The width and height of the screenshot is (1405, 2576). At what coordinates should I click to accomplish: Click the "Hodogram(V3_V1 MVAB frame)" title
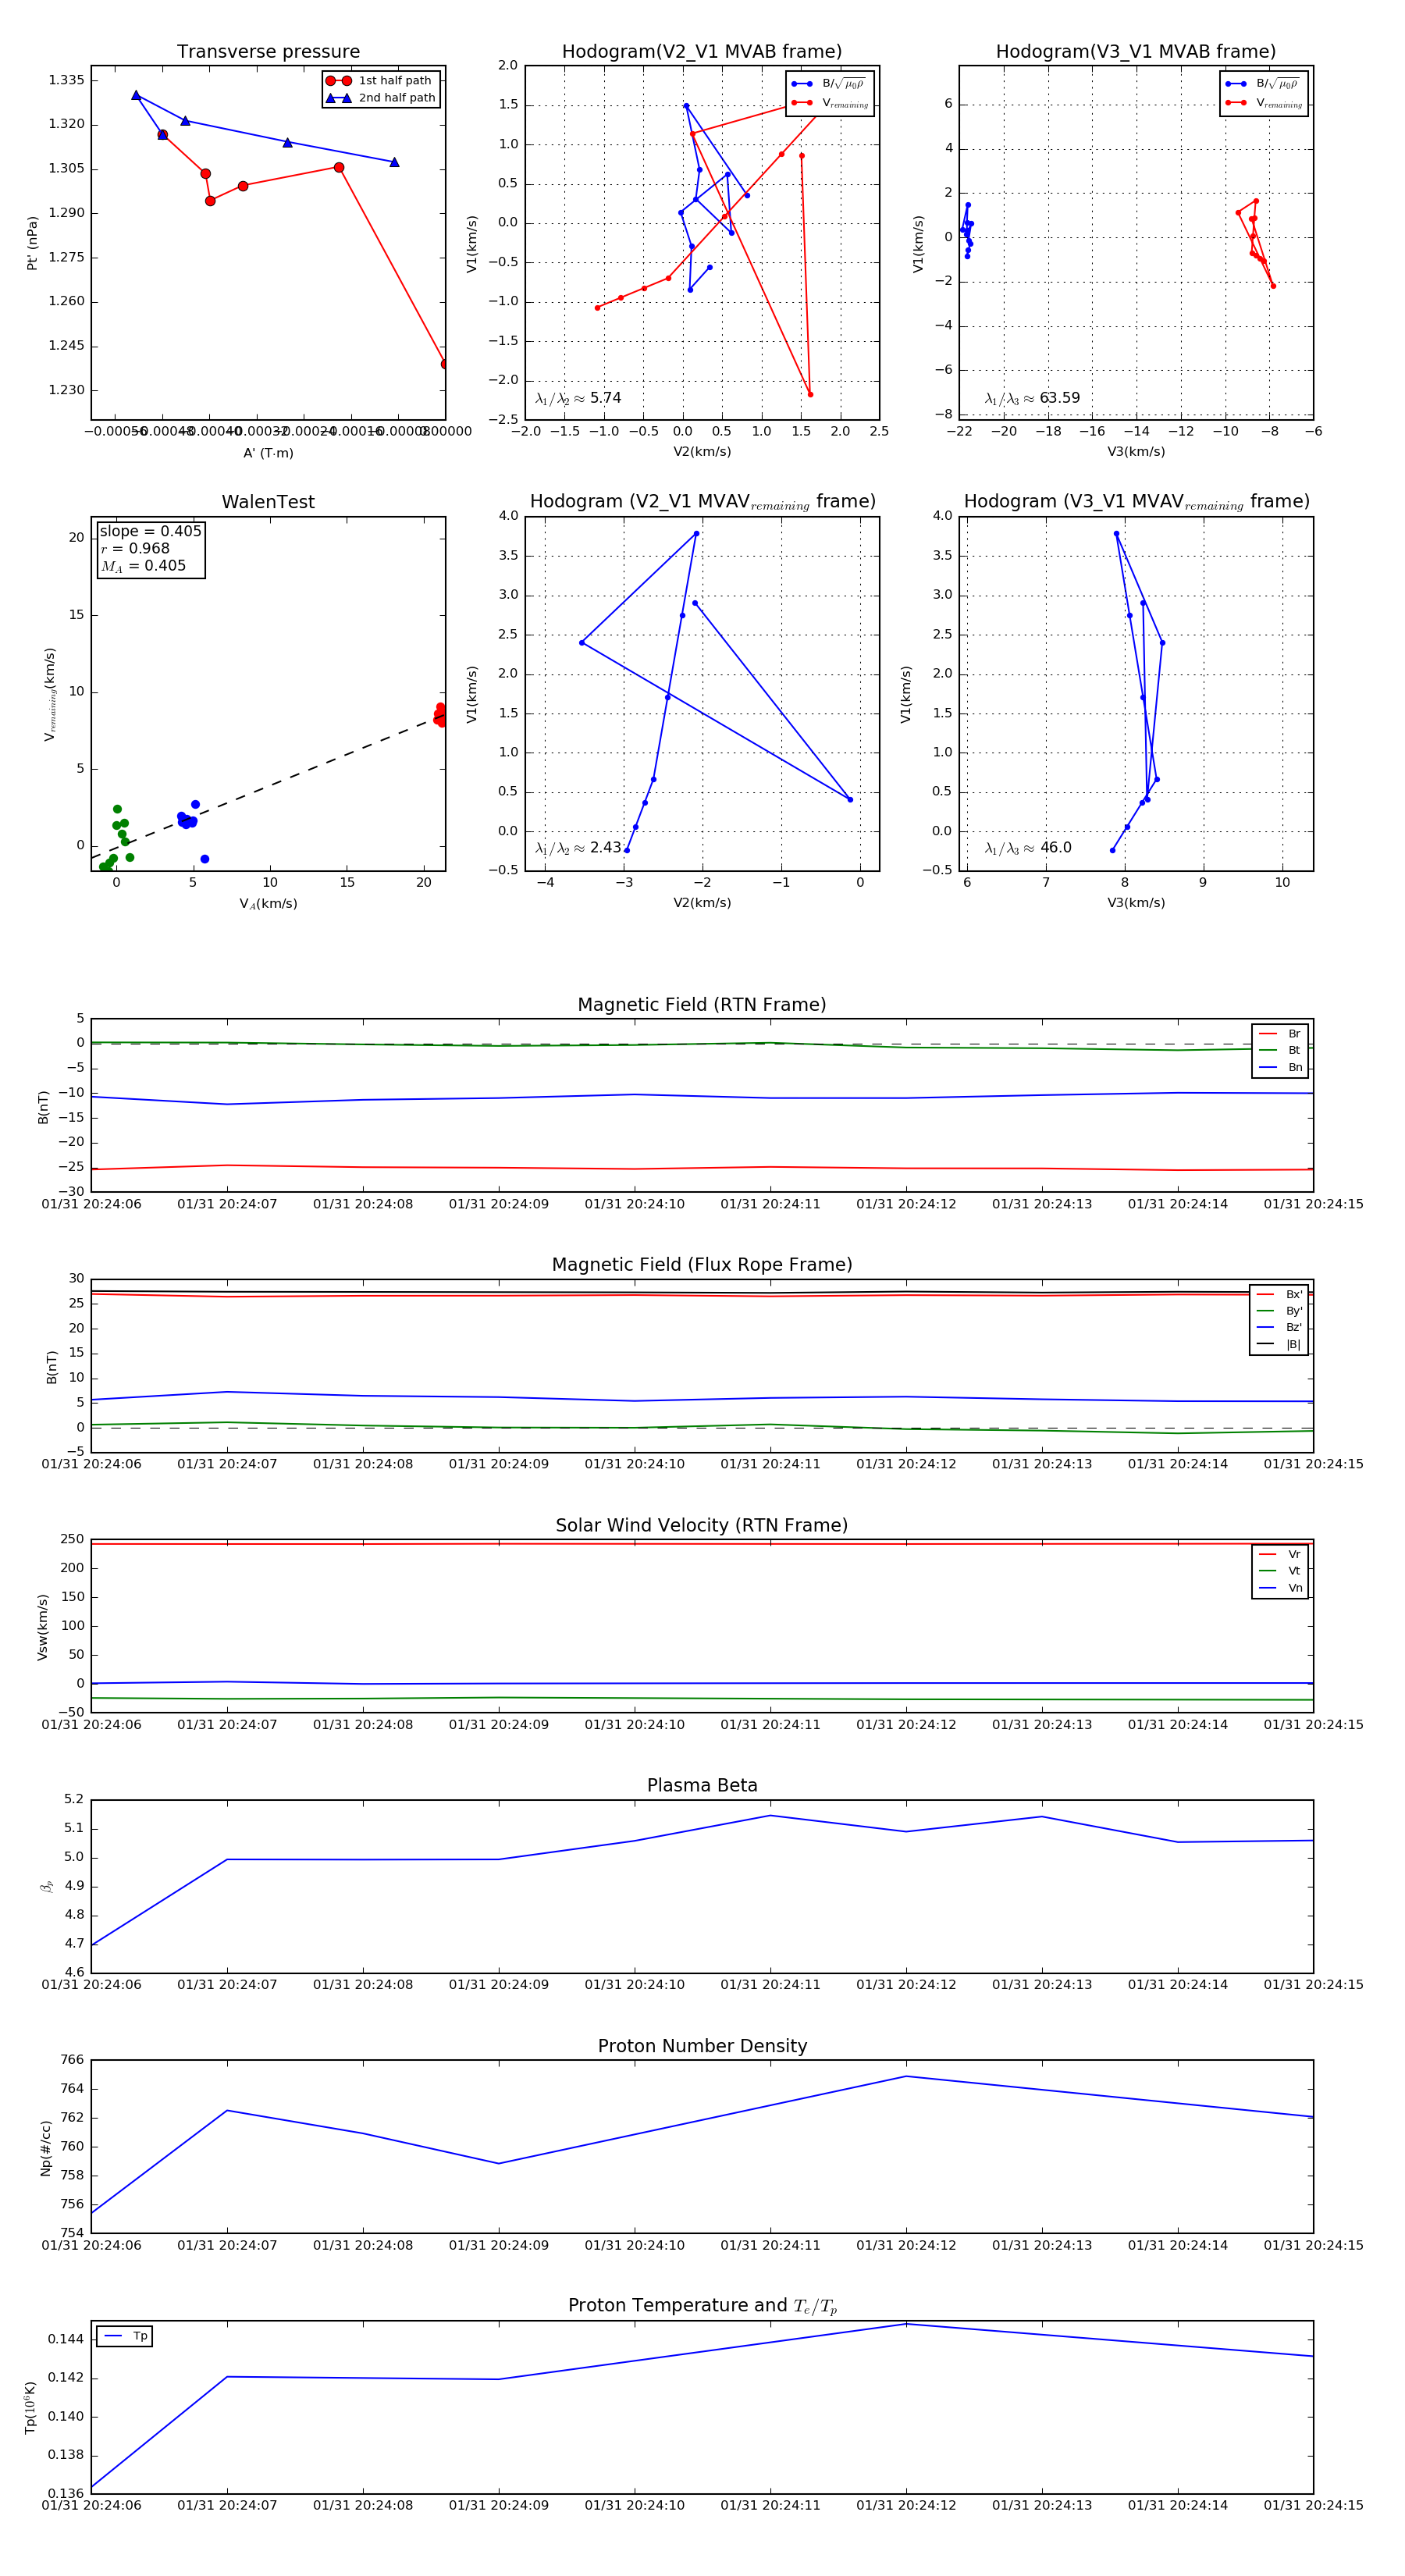click(x=1136, y=52)
